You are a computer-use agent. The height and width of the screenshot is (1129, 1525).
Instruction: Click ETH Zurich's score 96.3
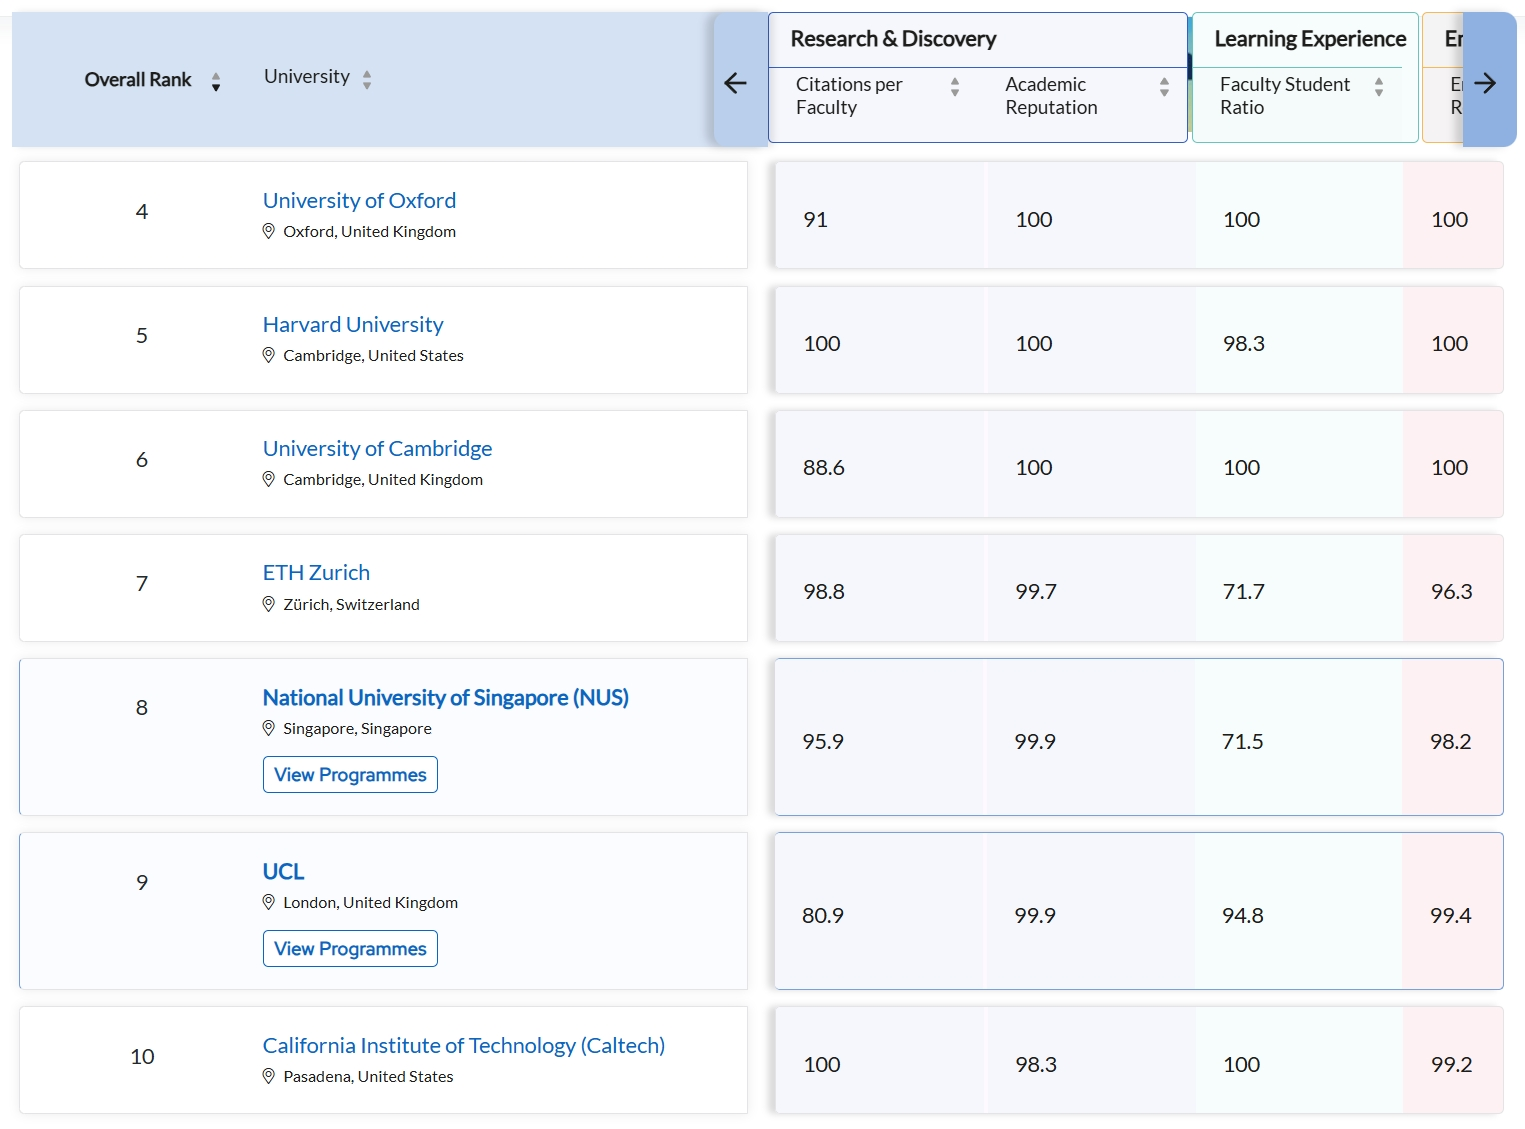(1451, 592)
